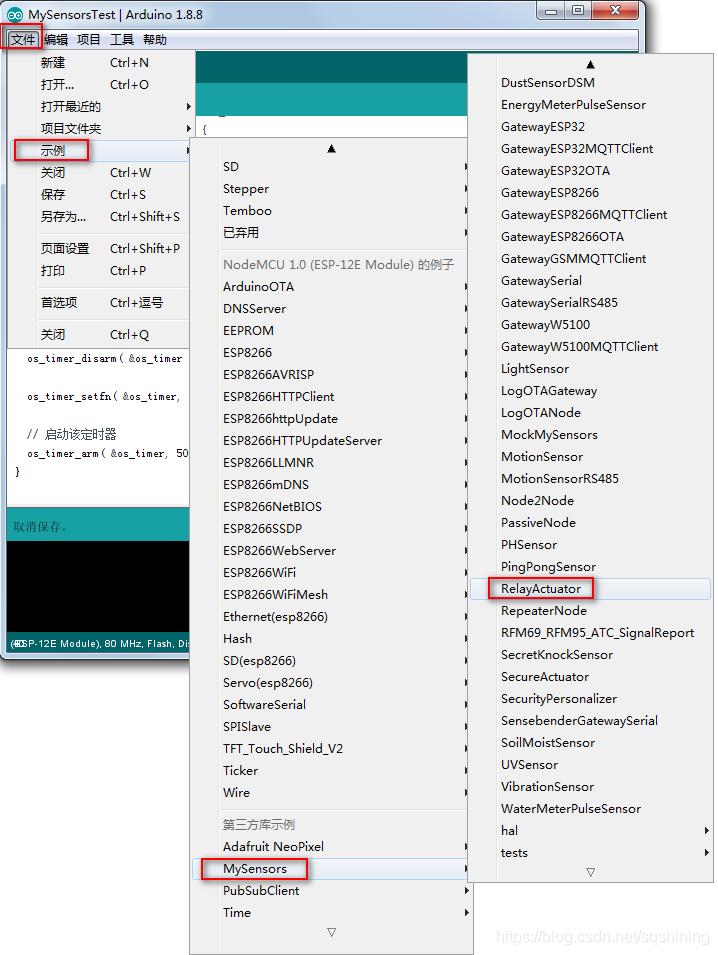Open SoftwareSerial examples submenu

pos(331,705)
